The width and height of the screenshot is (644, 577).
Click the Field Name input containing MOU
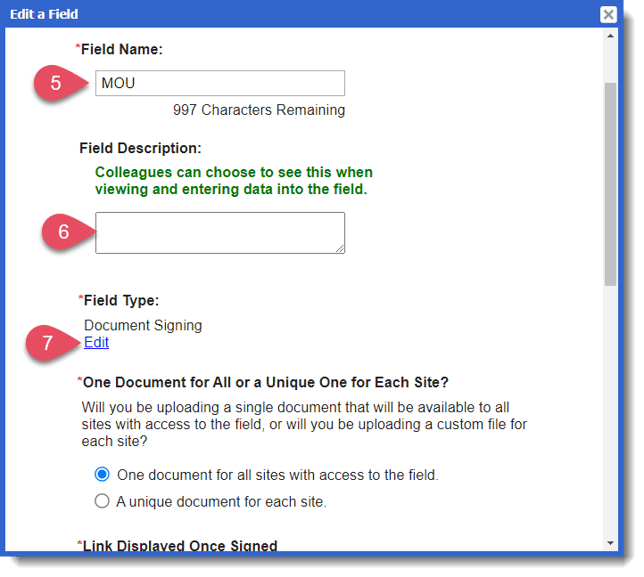(x=220, y=83)
